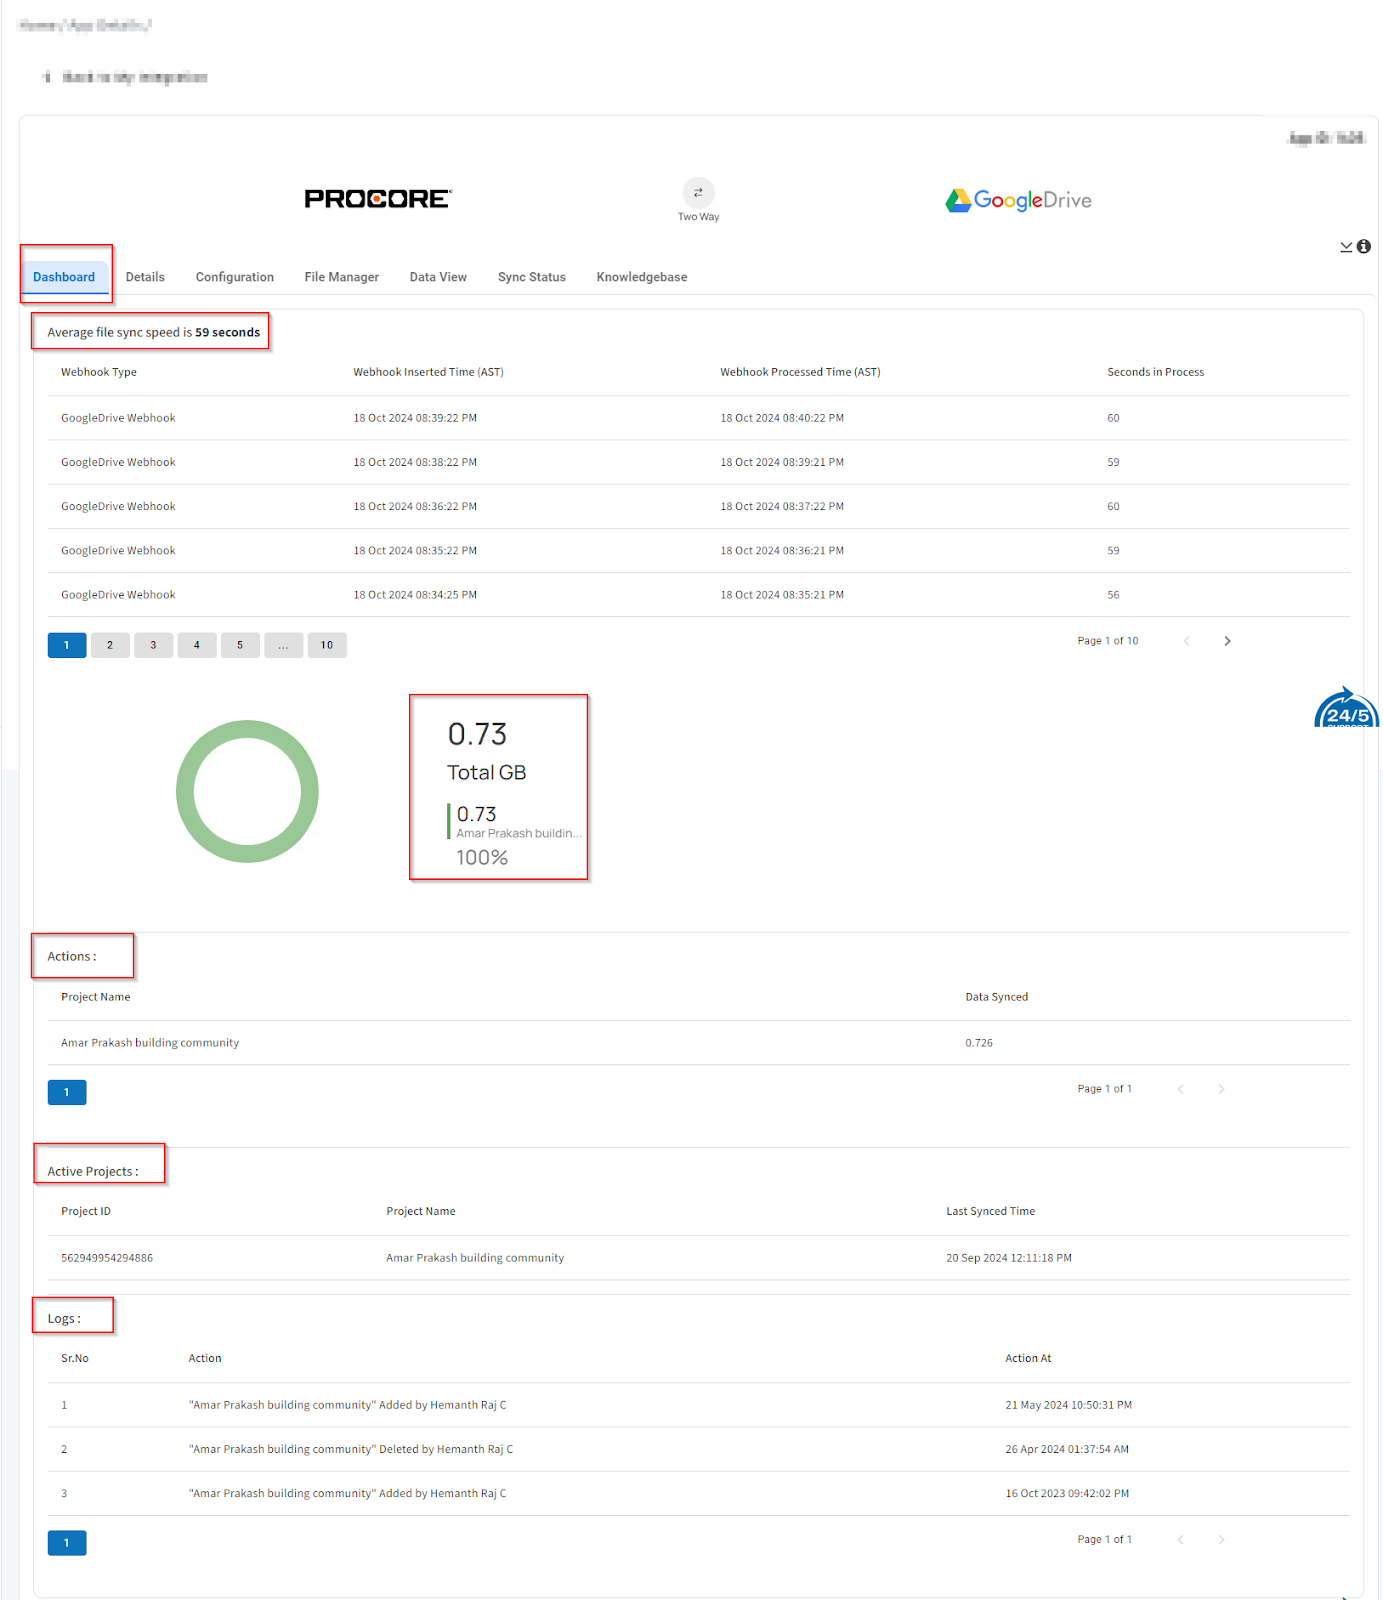Switch to the Dashboard tab

click(x=64, y=277)
